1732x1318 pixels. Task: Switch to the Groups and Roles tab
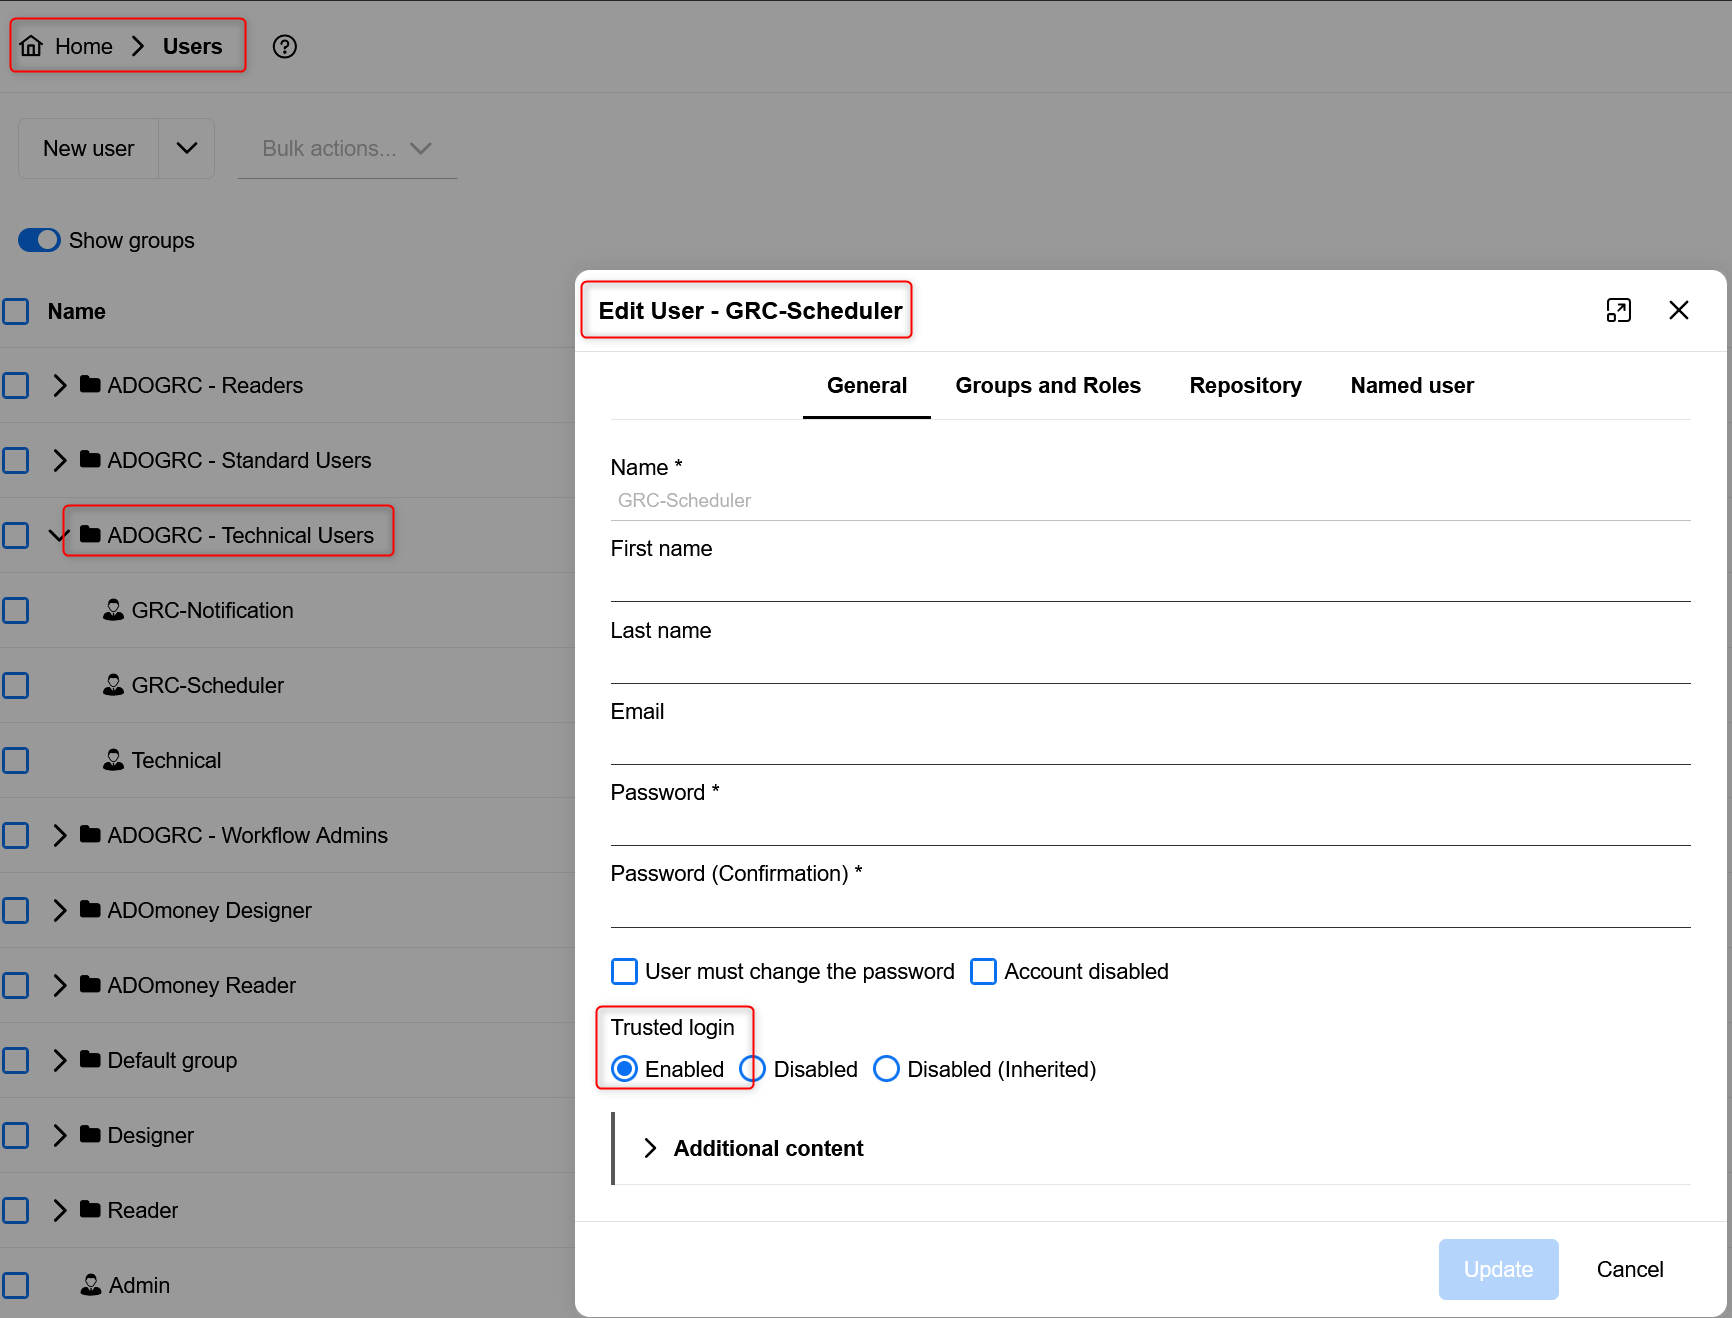[x=1047, y=386]
